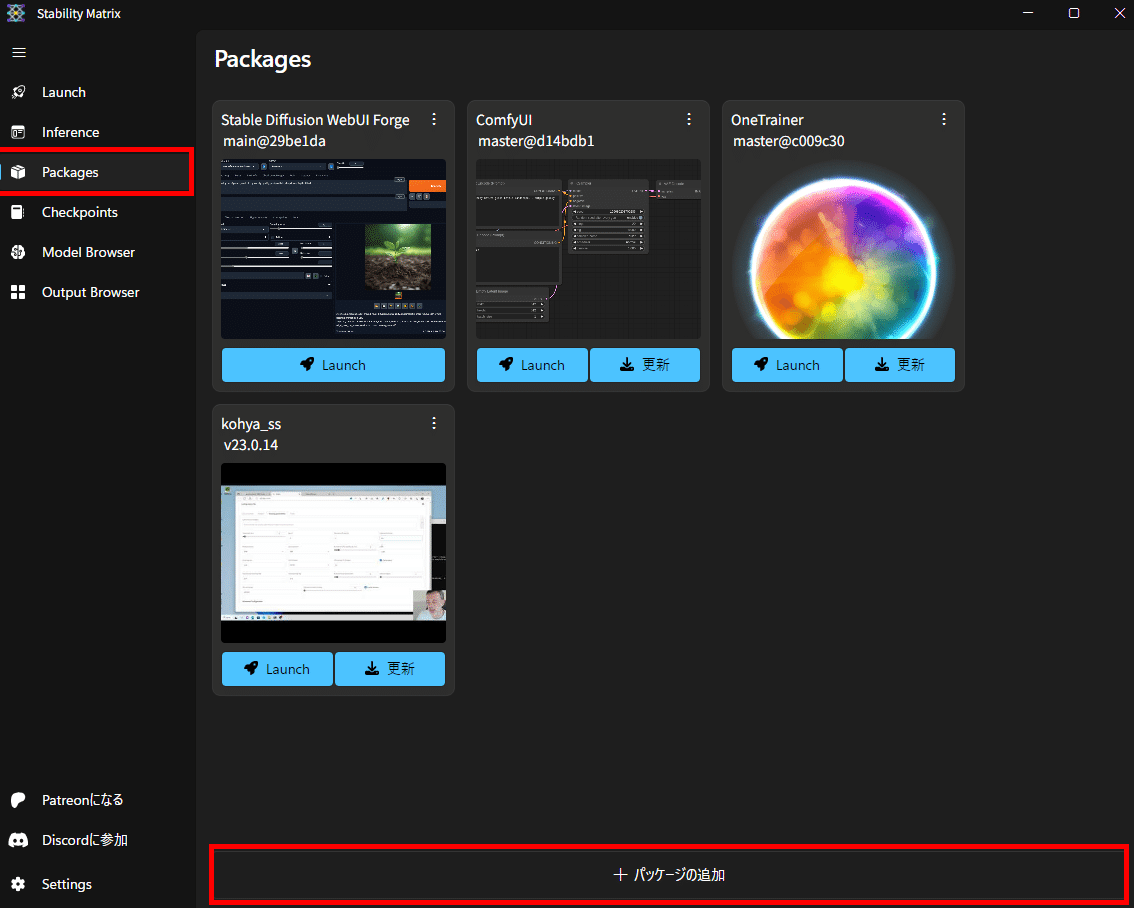
Task: Click the Patreon icon
Action: (x=18, y=800)
